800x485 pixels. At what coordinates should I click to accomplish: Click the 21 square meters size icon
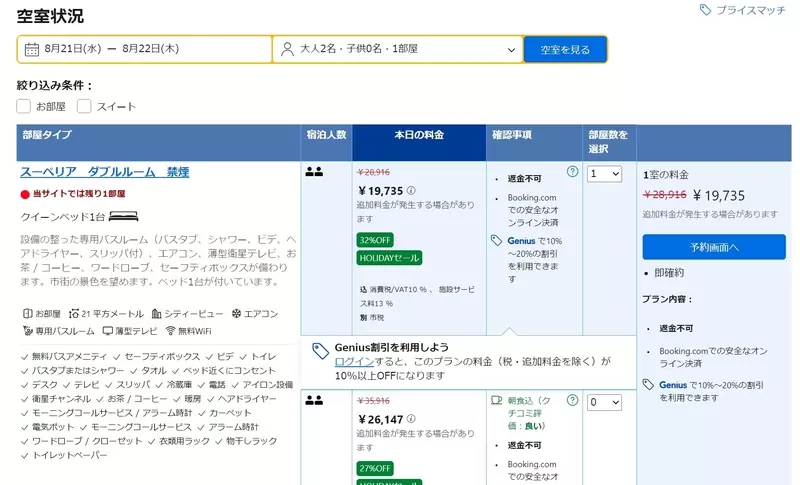pos(74,314)
